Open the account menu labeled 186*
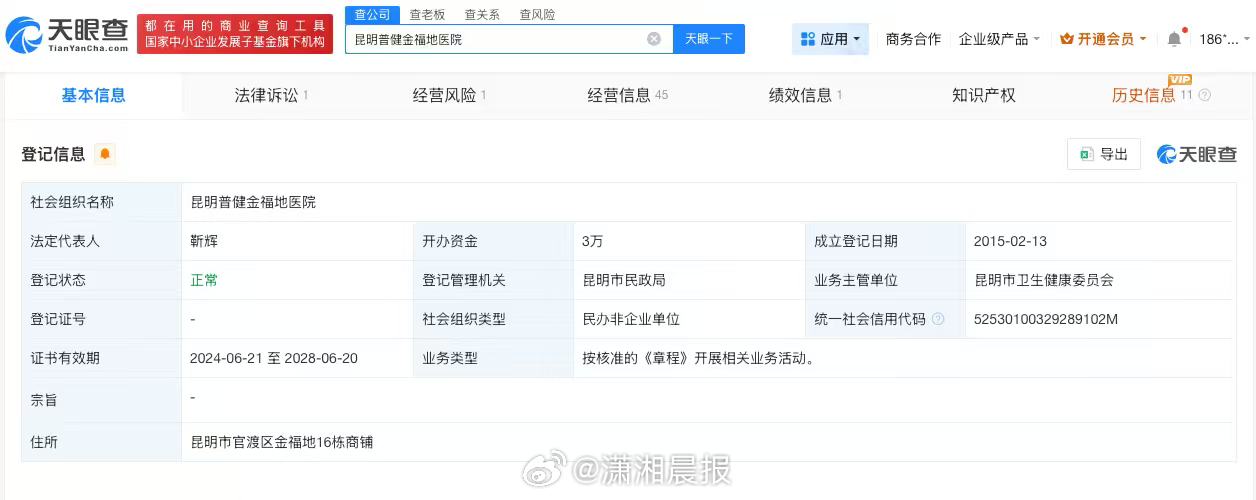Image resolution: width=1256 pixels, height=500 pixels. tap(1224, 39)
